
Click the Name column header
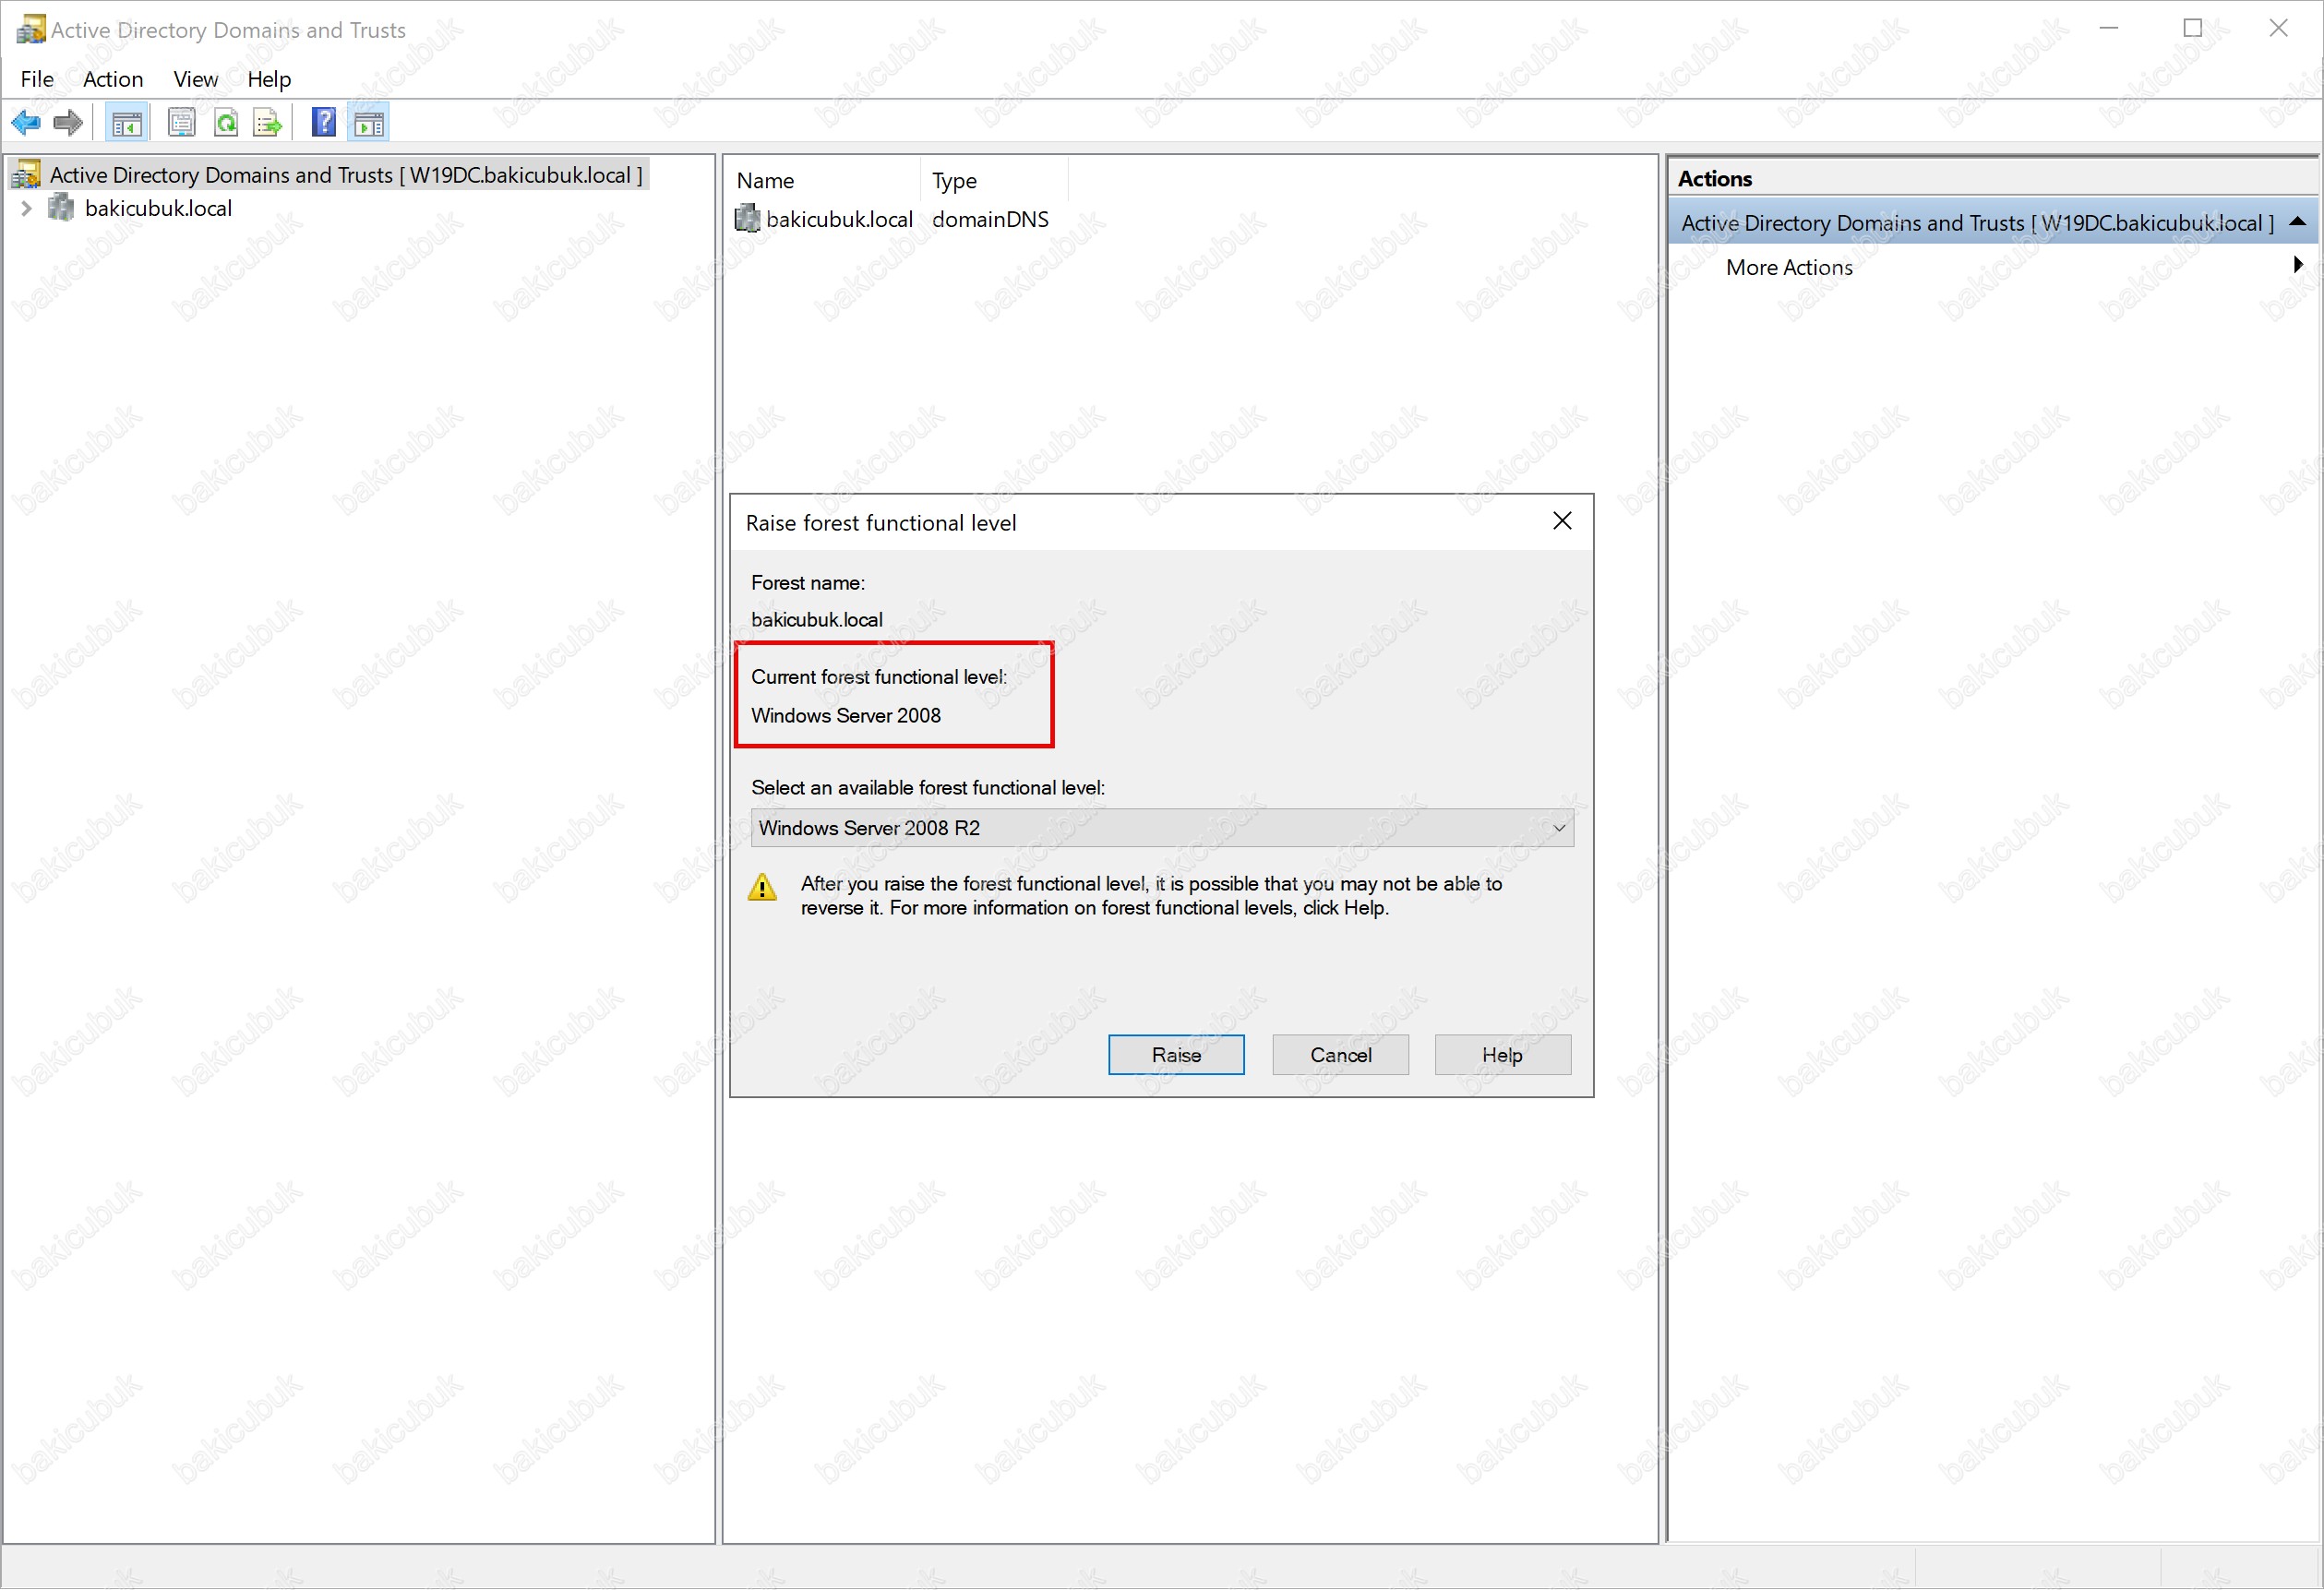pyautogui.click(x=822, y=180)
